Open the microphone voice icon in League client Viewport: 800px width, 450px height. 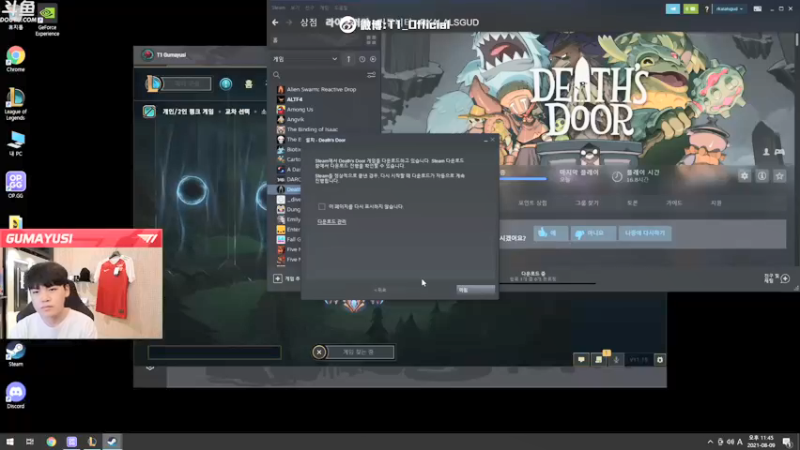(x=616, y=360)
